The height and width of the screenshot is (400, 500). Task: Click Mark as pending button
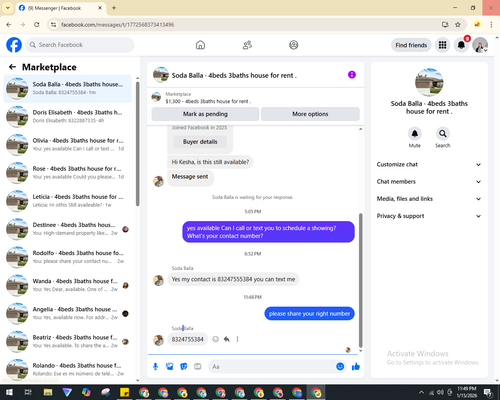(205, 114)
